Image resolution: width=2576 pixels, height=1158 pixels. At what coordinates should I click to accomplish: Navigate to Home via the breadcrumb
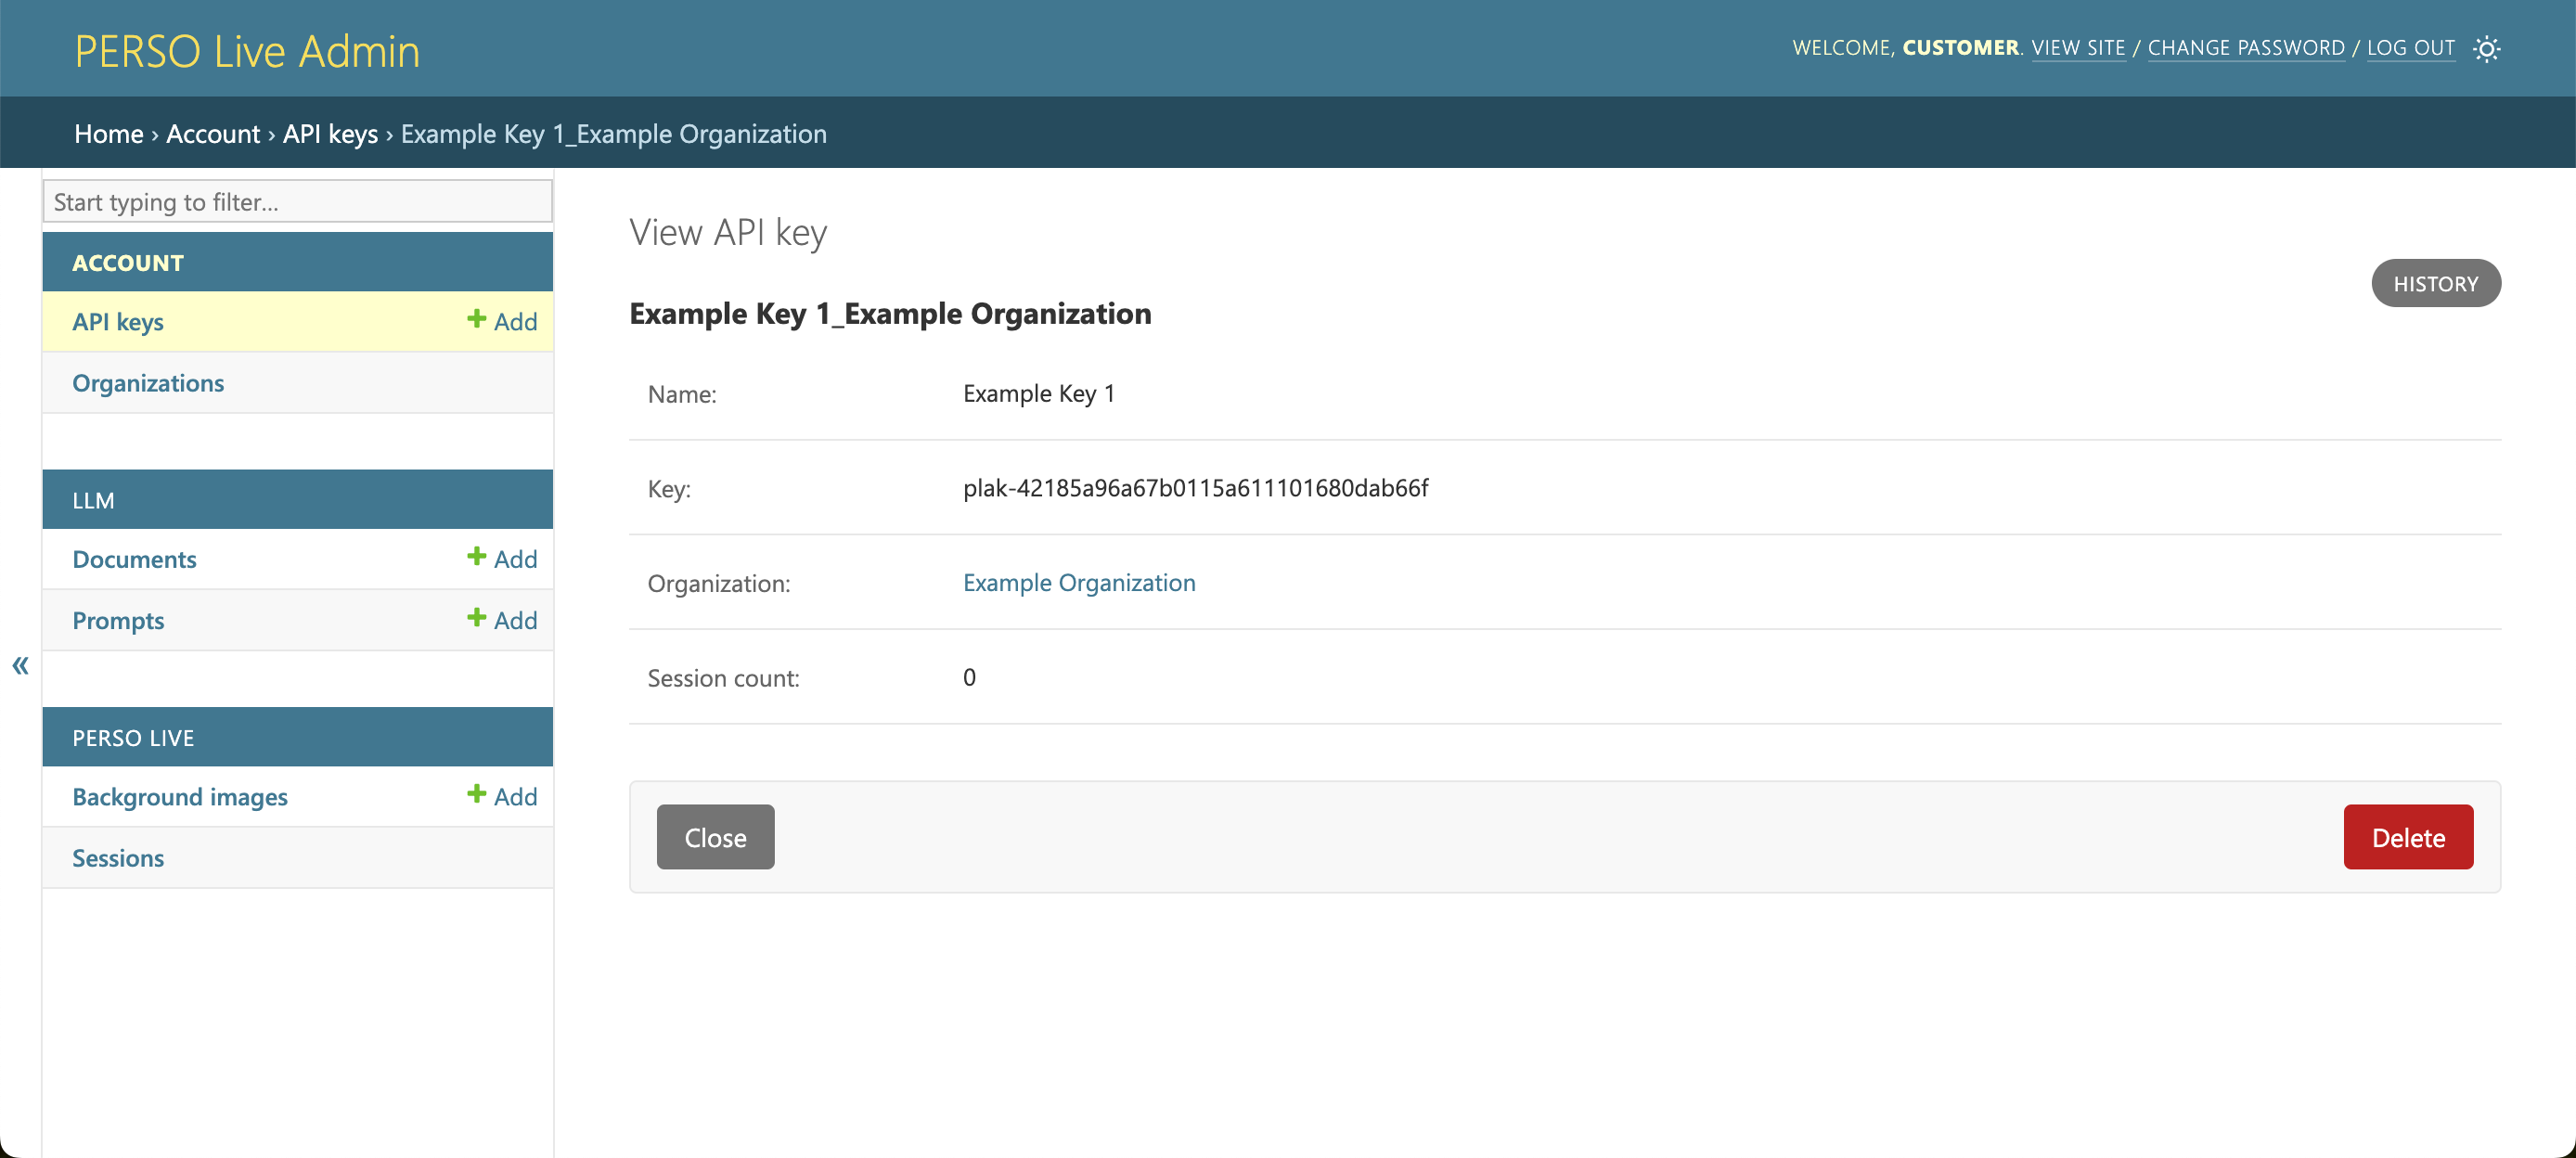[x=108, y=133]
